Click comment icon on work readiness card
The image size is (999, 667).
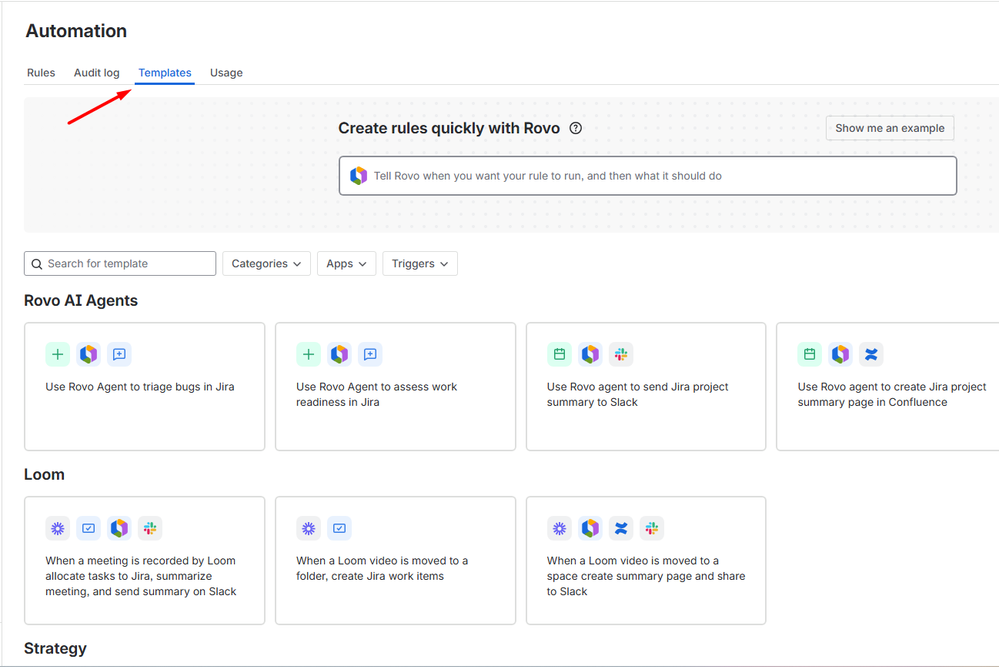[370, 354]
